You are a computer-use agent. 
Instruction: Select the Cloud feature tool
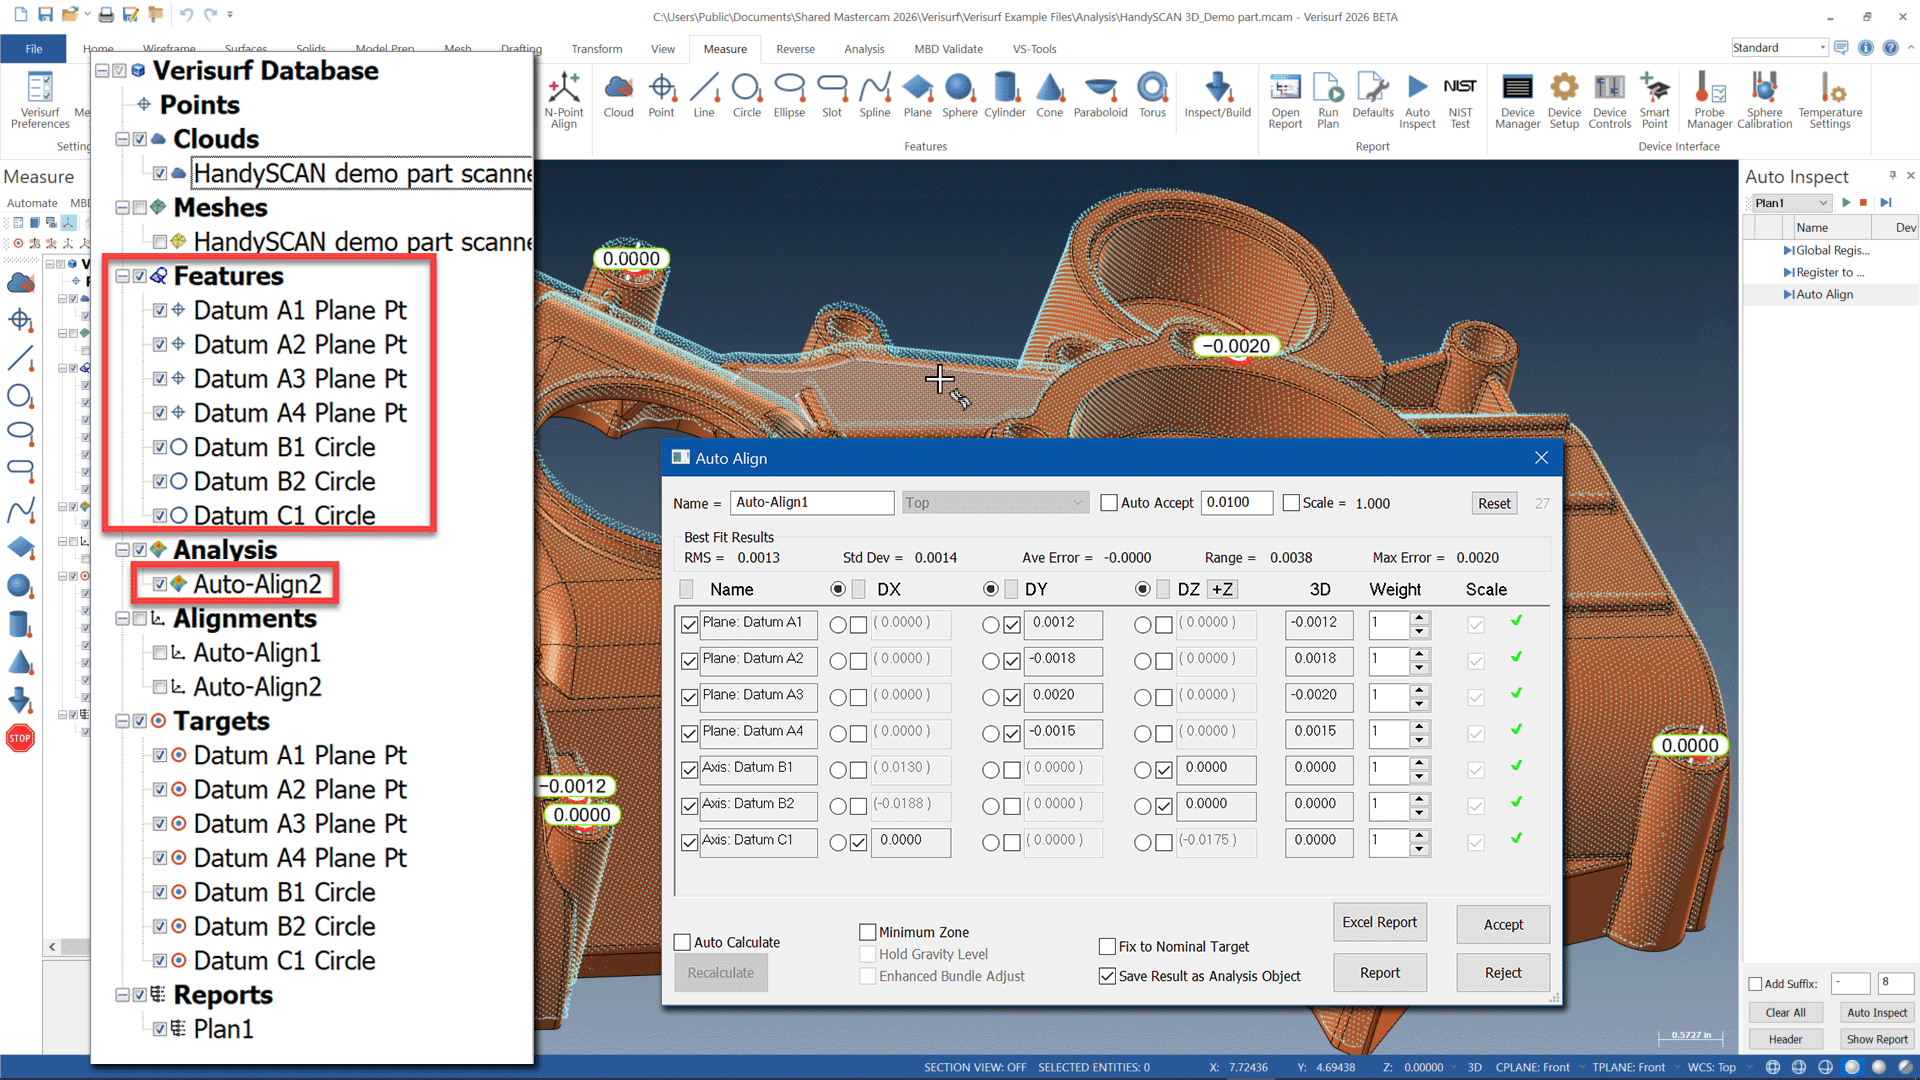click(x=618, y=96)
